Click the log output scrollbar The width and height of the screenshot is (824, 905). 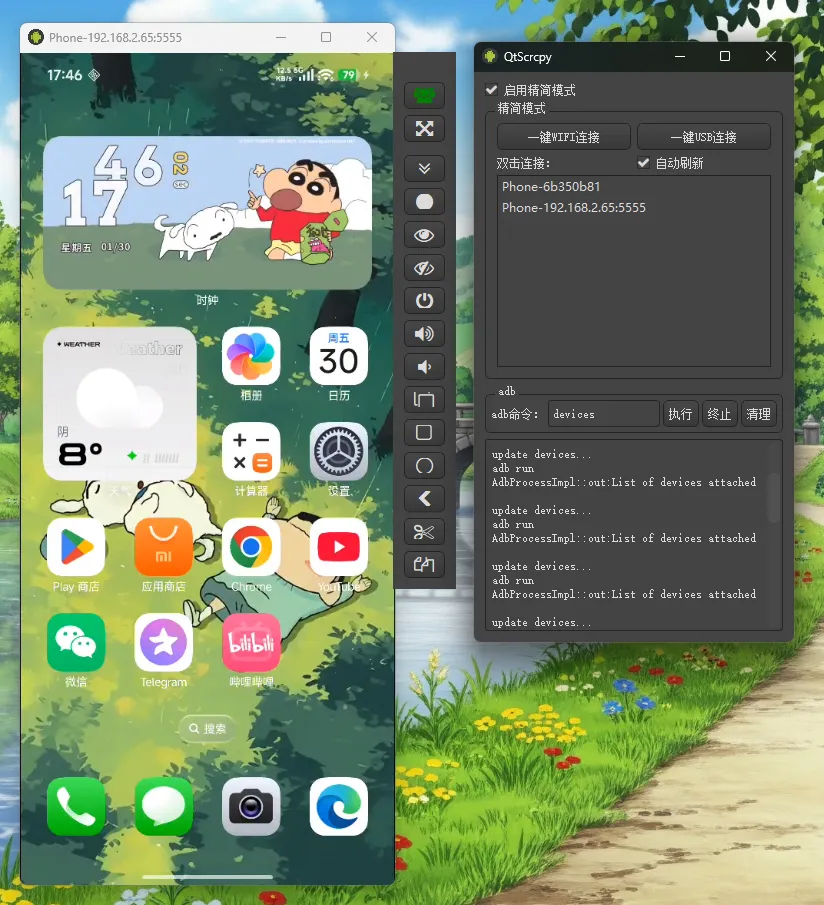[775, 498]
